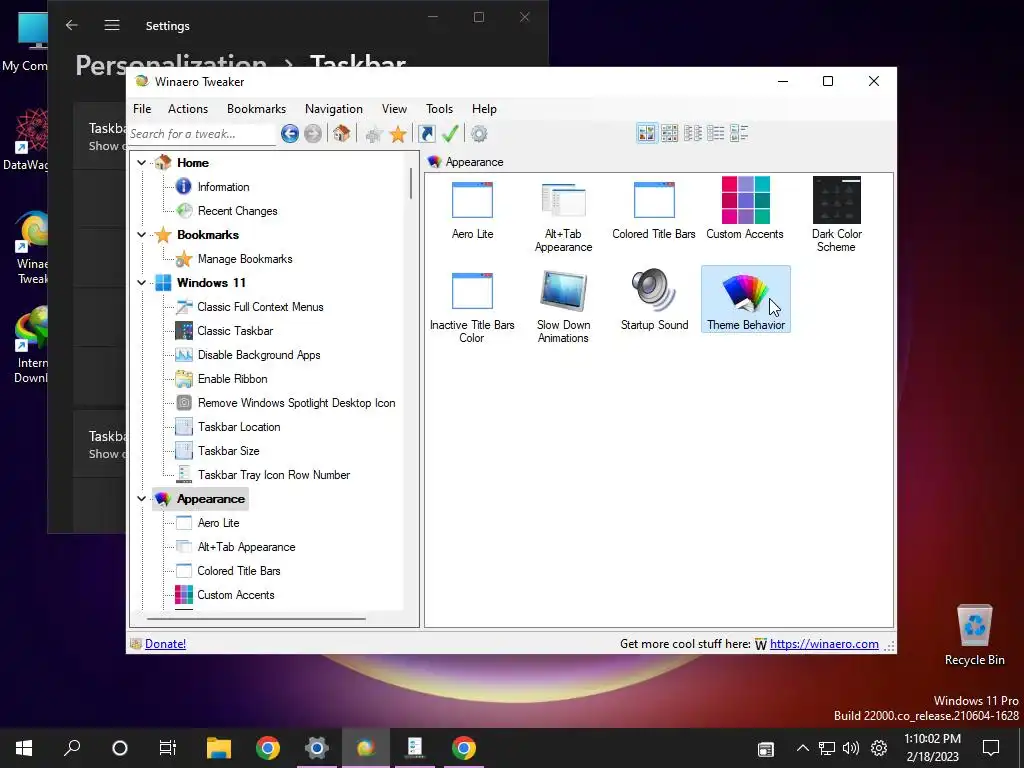Open File Explorer from the taskbar
1024x768 pixels.
219,748
